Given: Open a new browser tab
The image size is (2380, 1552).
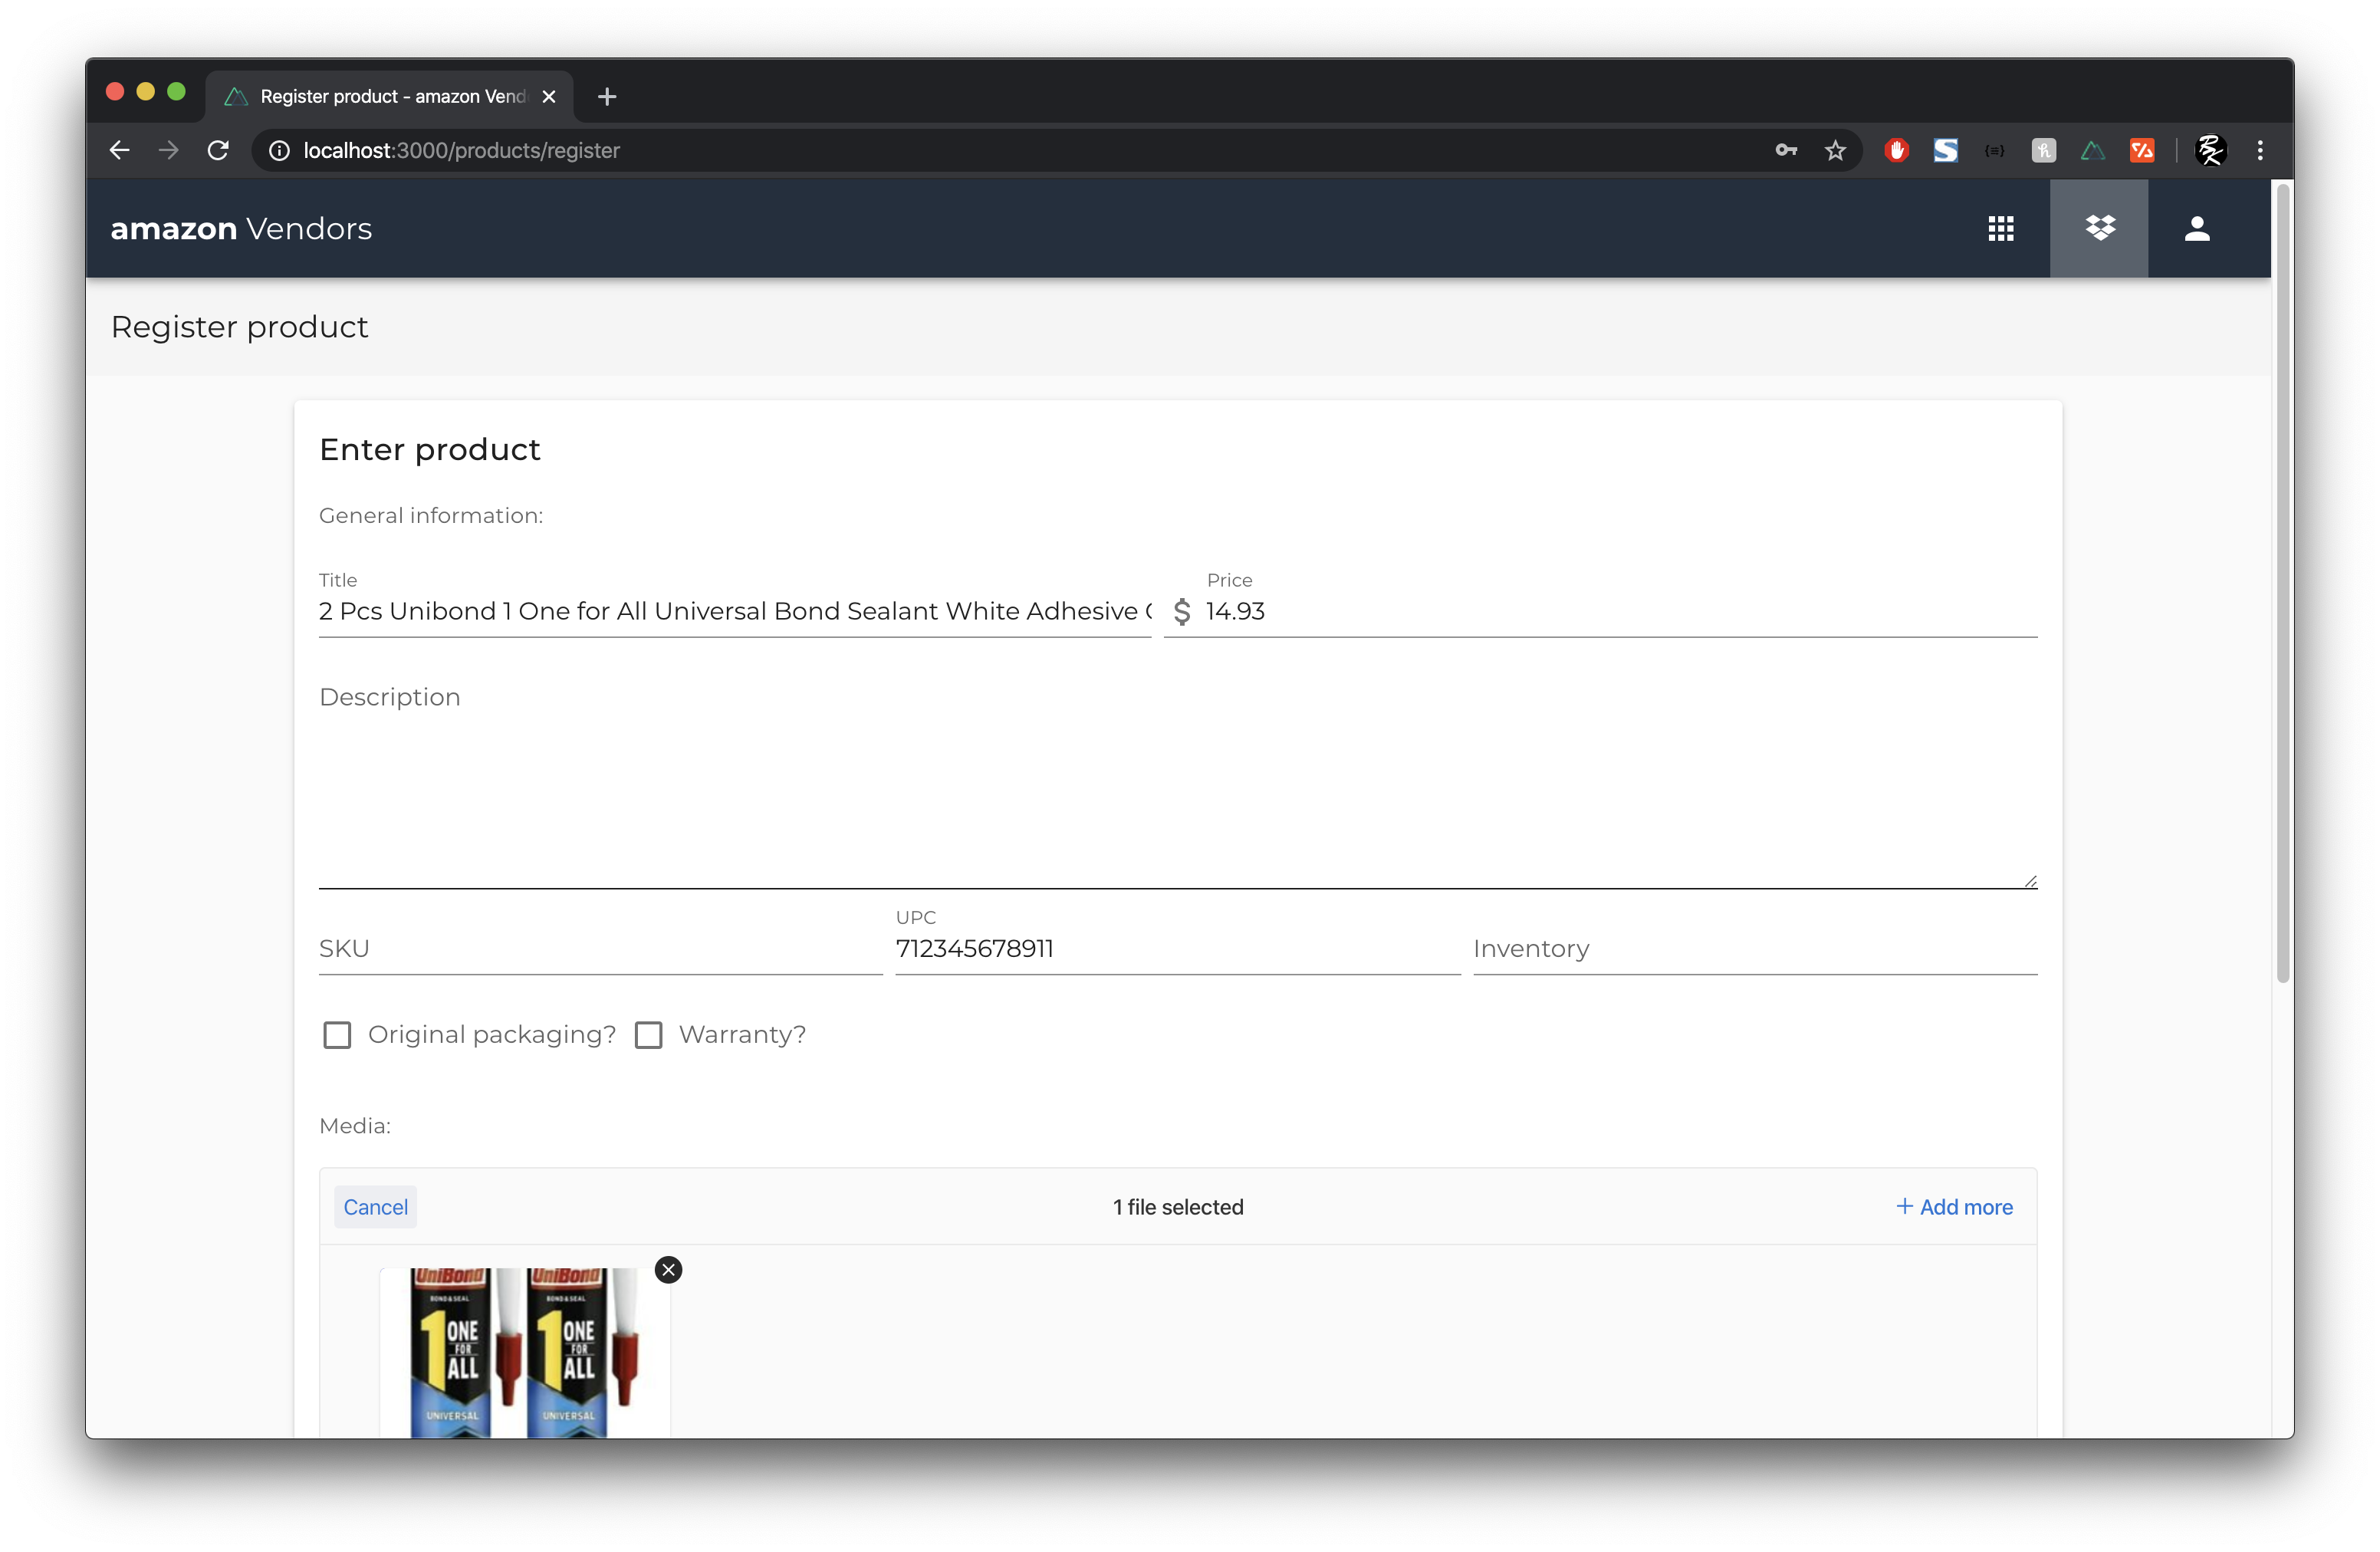Looking at the screenshot, I should point(607,96).
